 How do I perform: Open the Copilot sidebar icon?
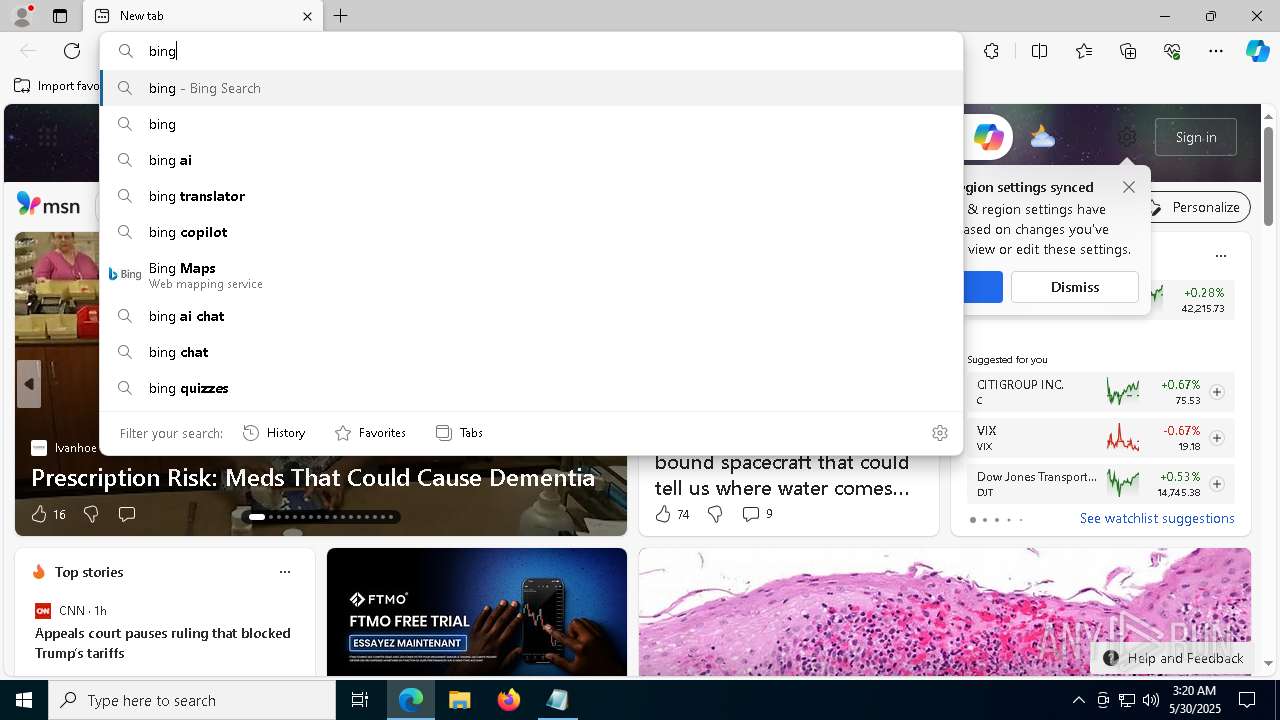(x=1257, y=51)
